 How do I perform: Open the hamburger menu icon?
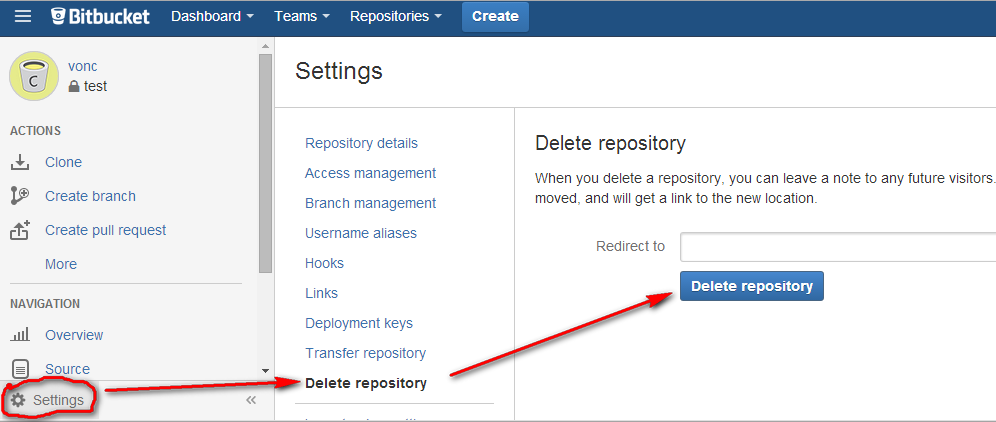[23, 16]
